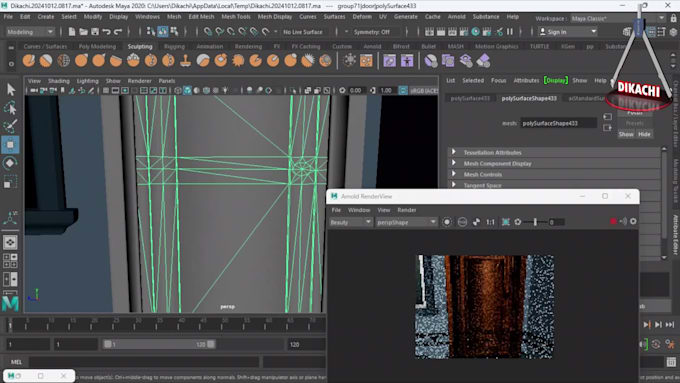Click Focus in Attribute Editor menu
The height and width of the screenshot is (383, 680).
[498, 80]
